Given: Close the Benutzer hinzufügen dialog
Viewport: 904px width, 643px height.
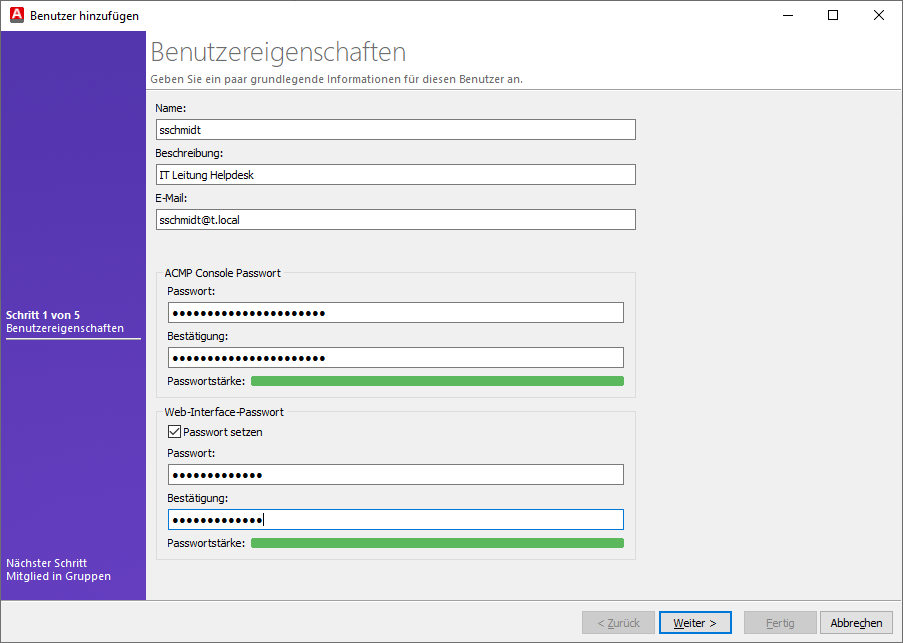Looking at the screenshot, I should pos(879,15).
